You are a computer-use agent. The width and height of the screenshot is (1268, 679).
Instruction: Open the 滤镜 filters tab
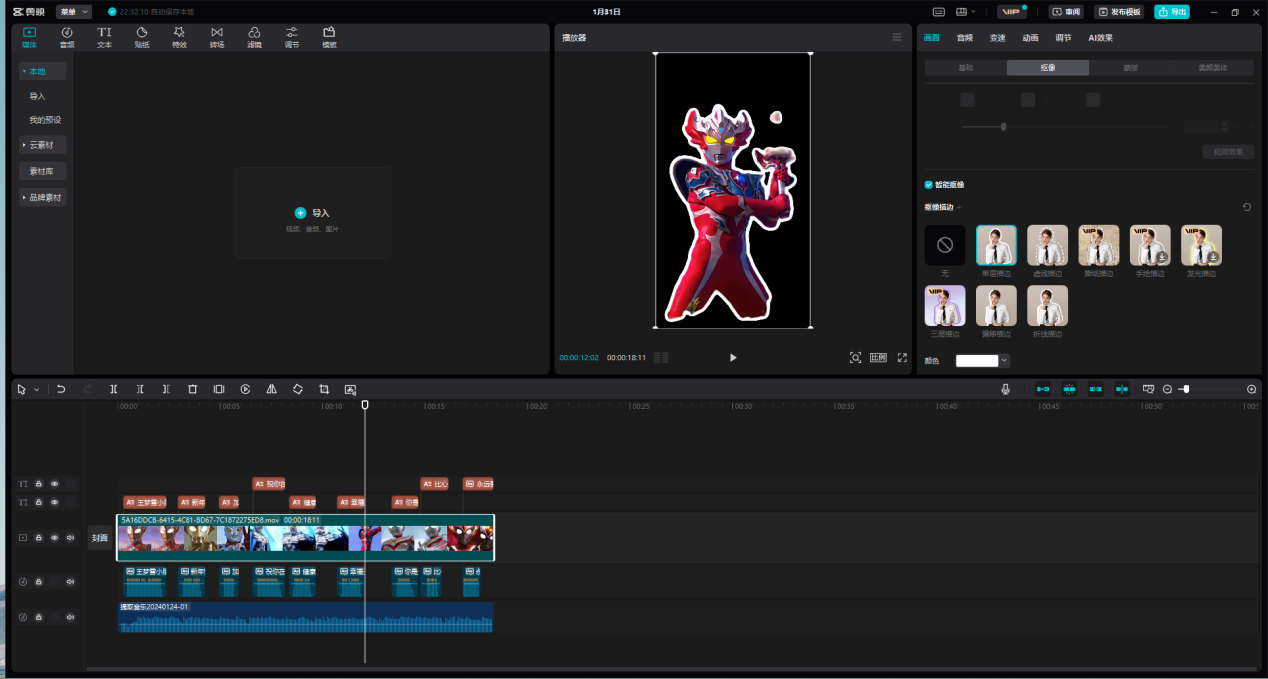[254, 37]
